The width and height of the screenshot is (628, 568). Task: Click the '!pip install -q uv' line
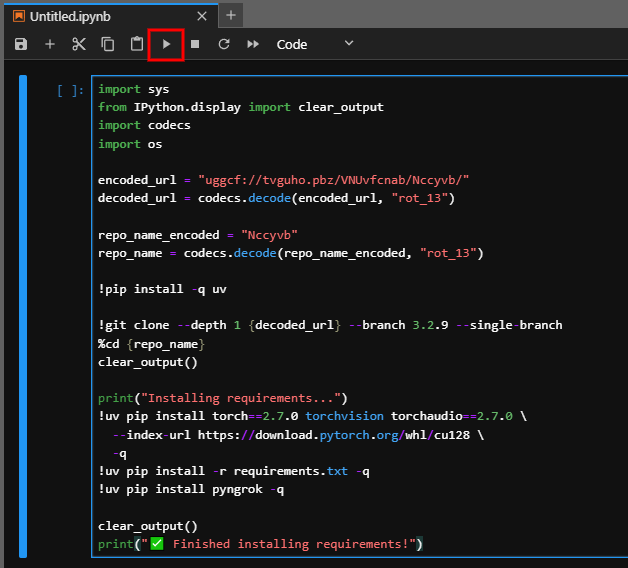pos(162,289)
